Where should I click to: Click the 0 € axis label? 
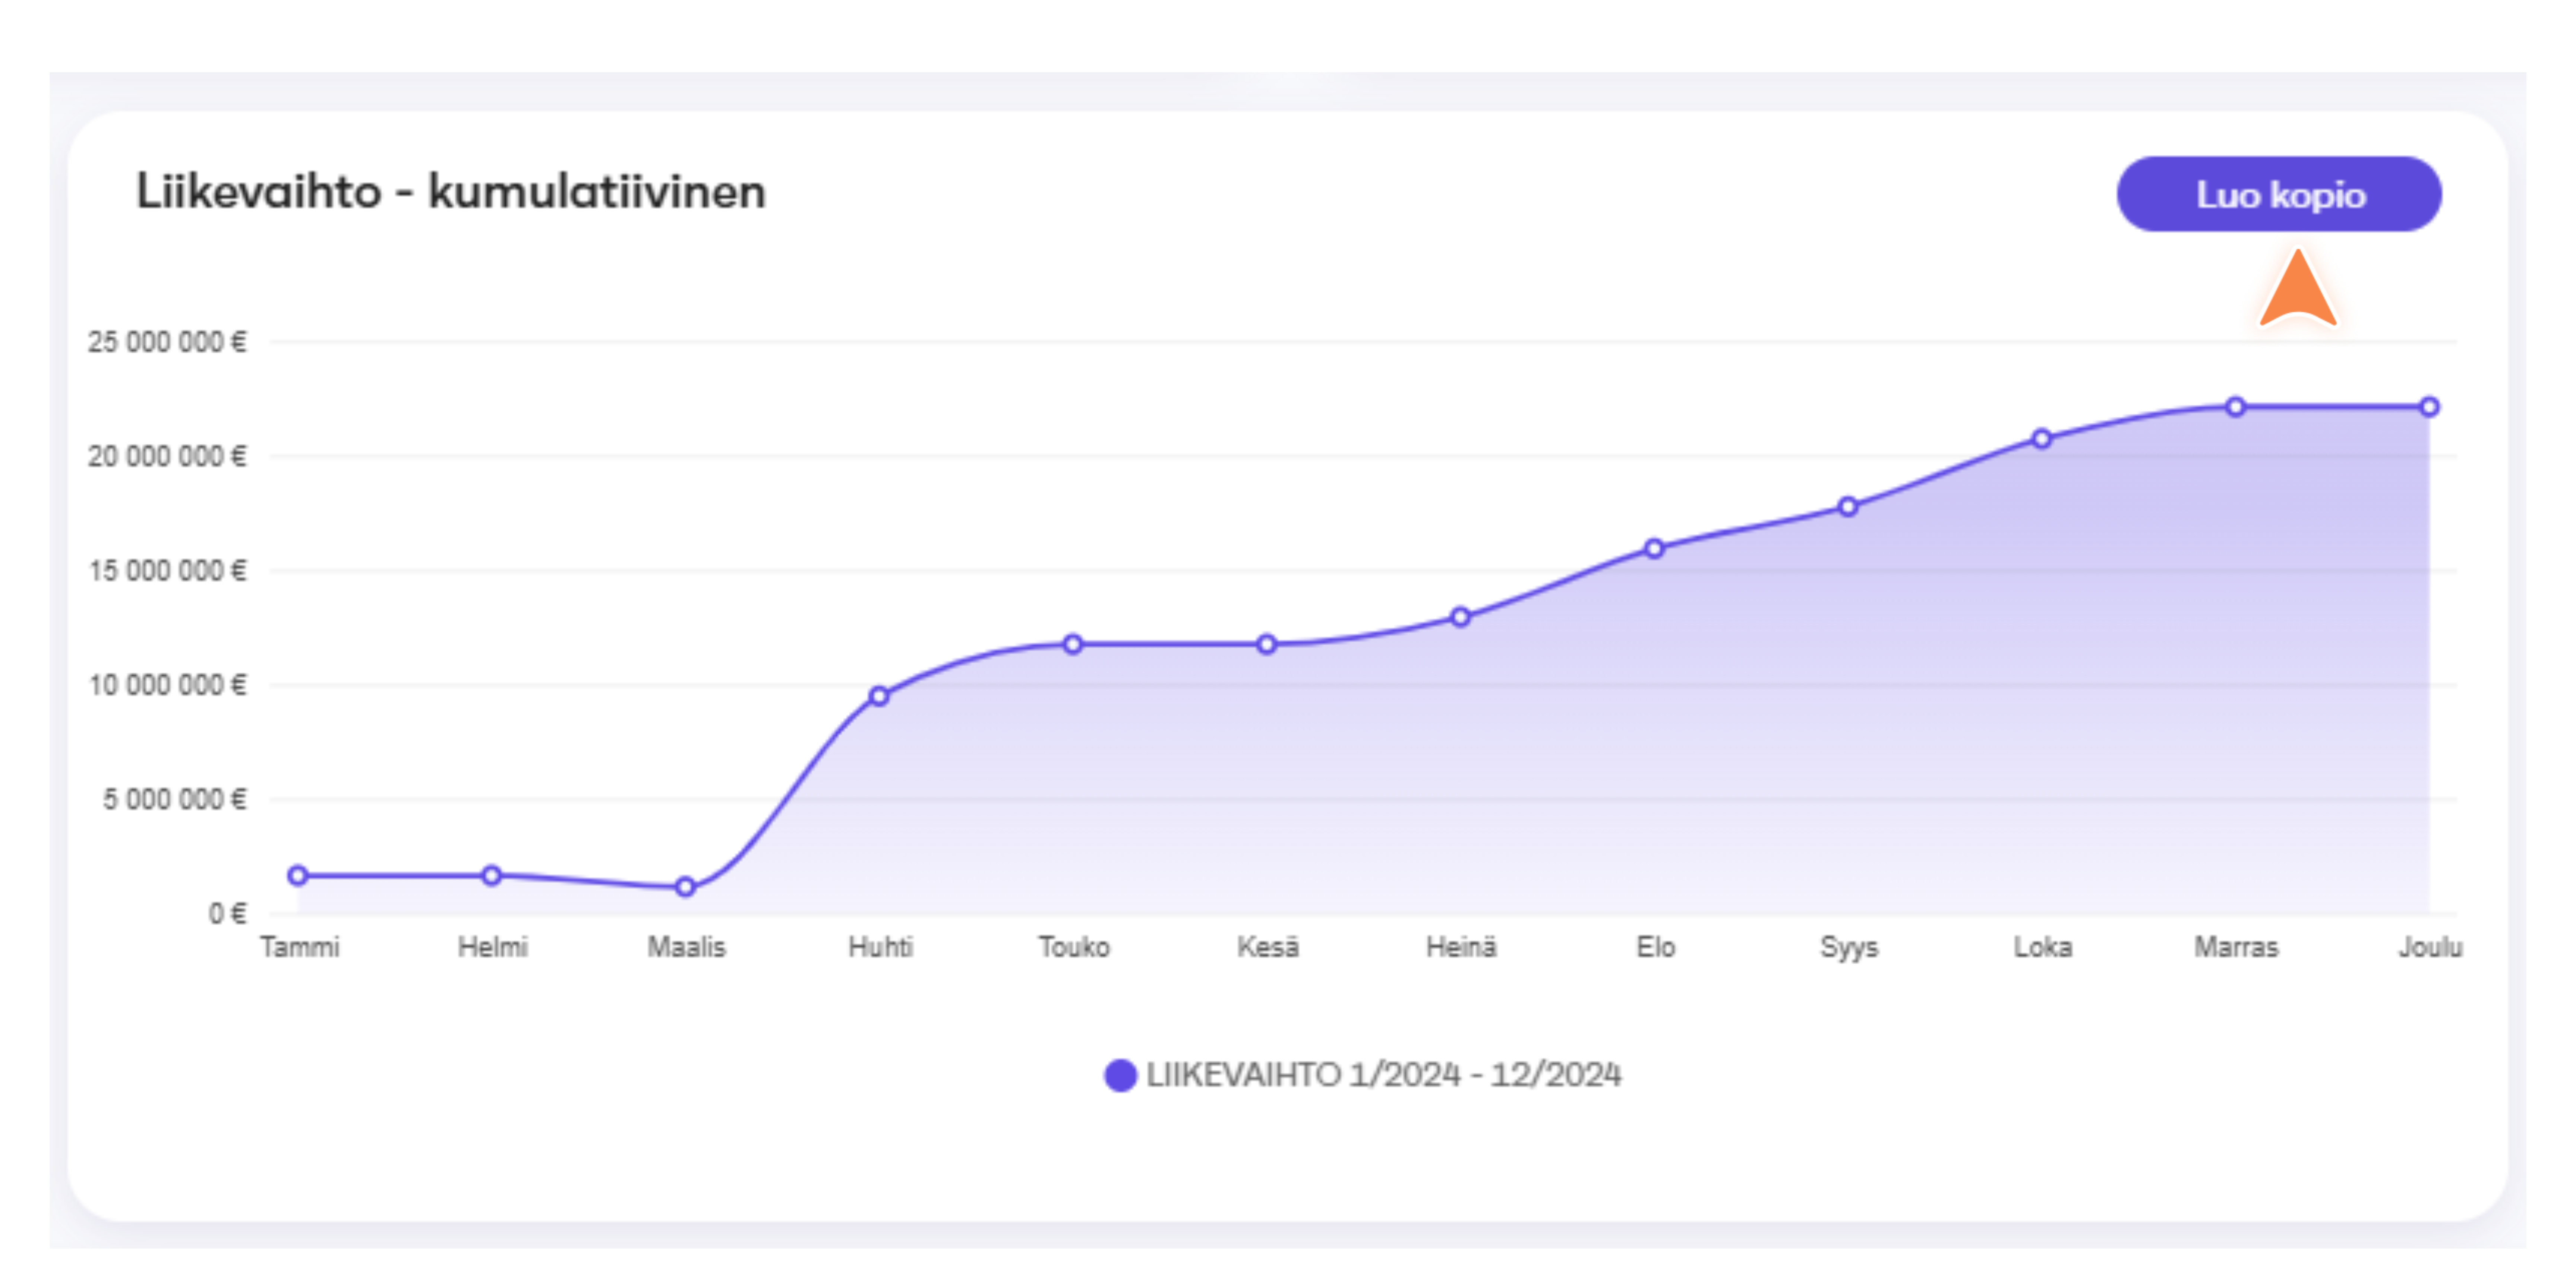[x=228, y=914]
